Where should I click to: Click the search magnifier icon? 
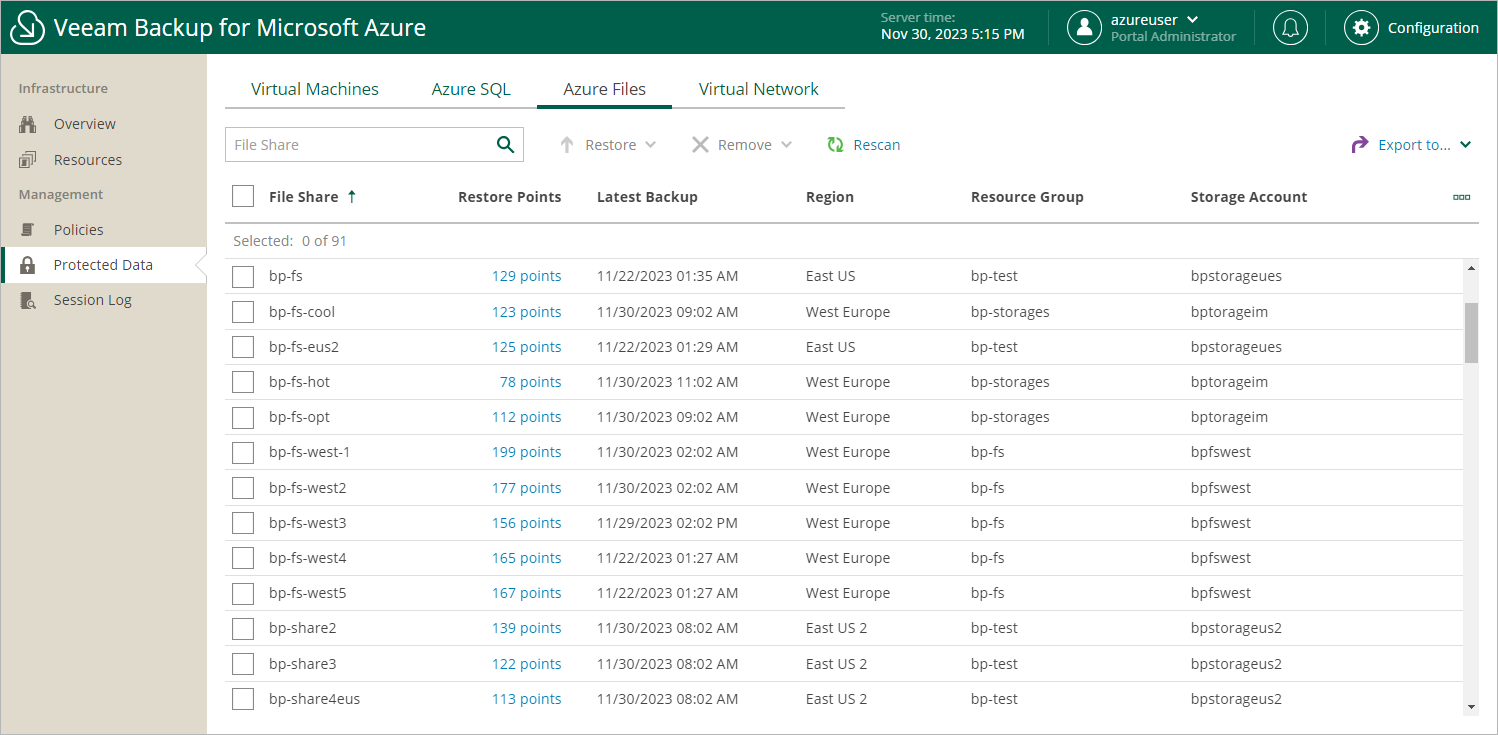[506, 145]
